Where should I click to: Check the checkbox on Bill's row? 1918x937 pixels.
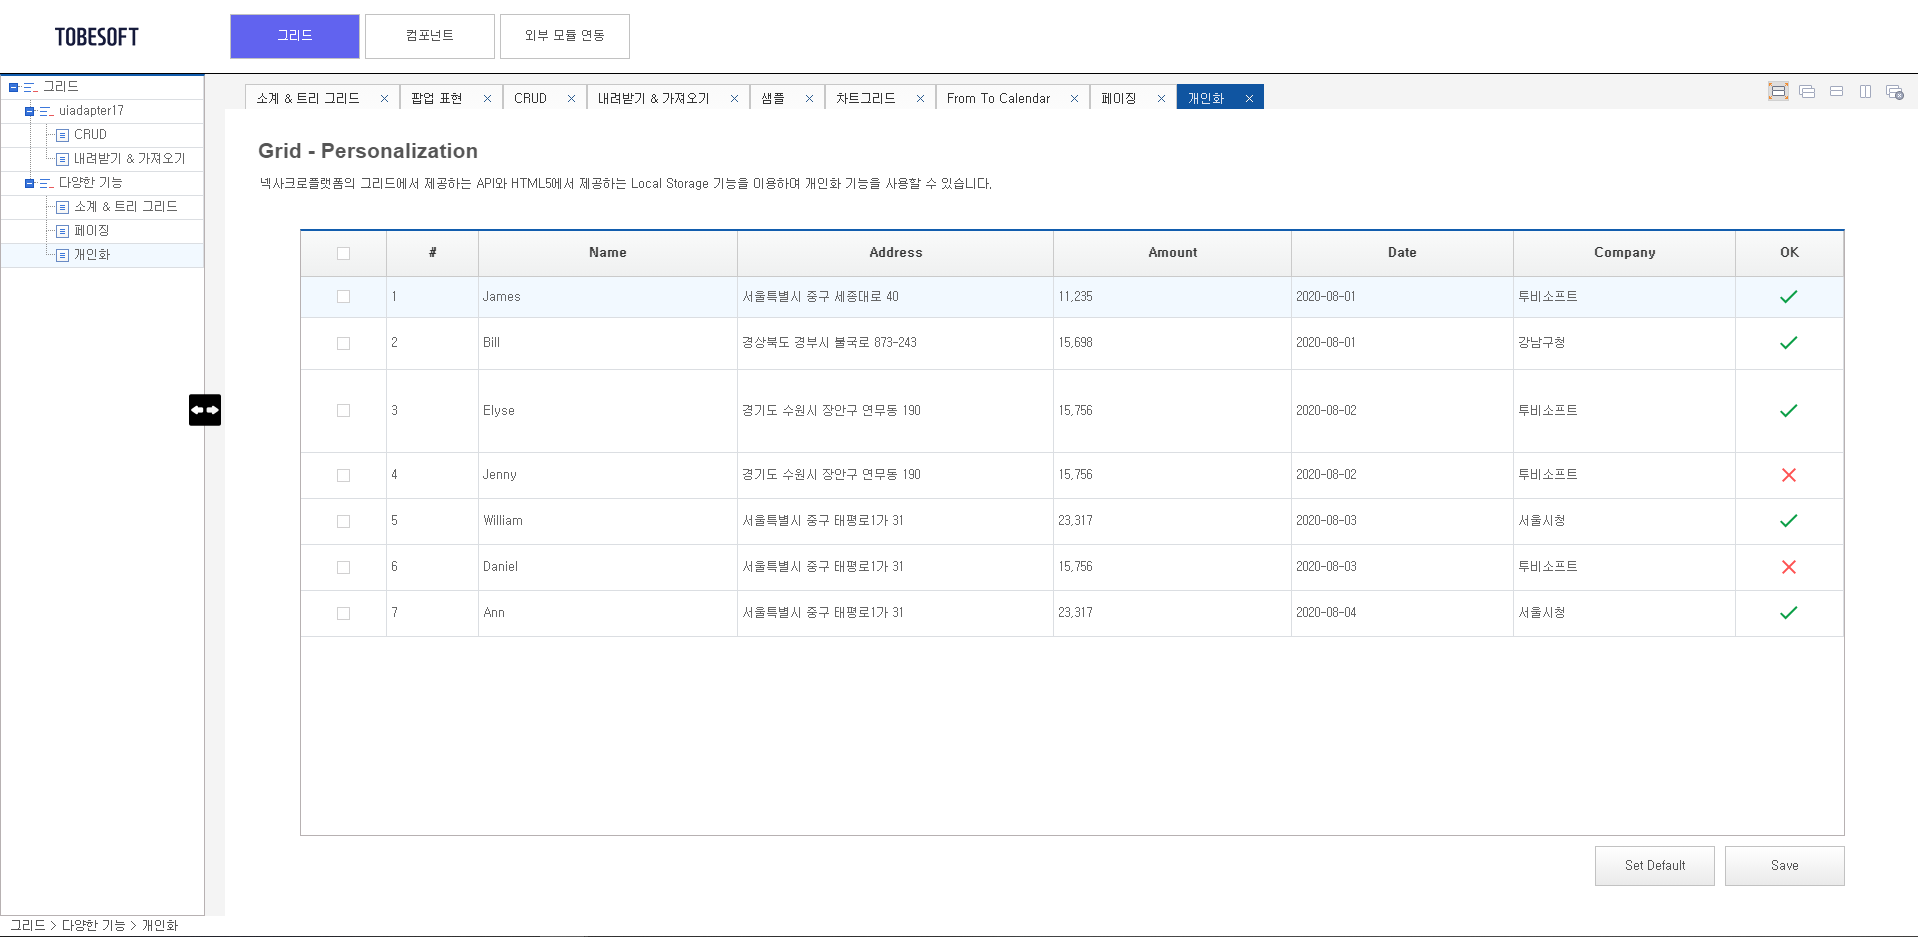[343, 343]
